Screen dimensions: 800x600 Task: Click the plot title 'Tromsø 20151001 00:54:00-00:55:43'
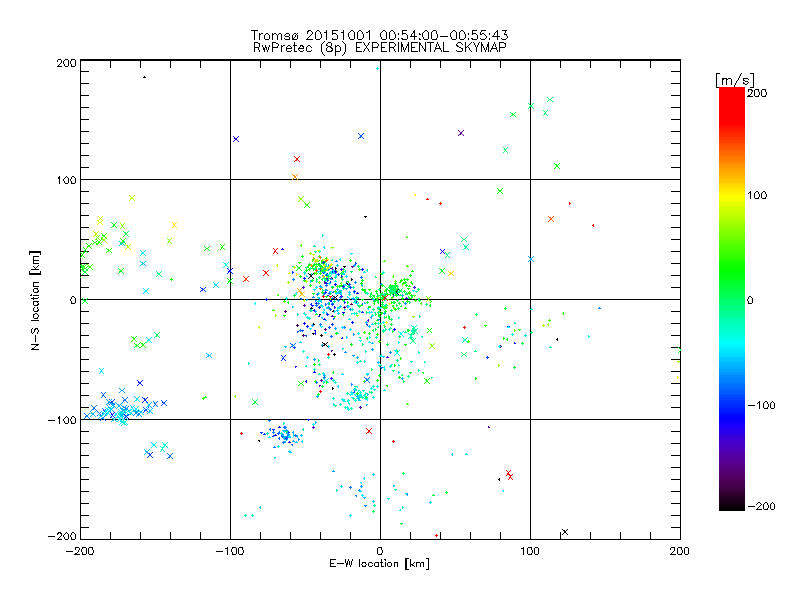[380, 35]
